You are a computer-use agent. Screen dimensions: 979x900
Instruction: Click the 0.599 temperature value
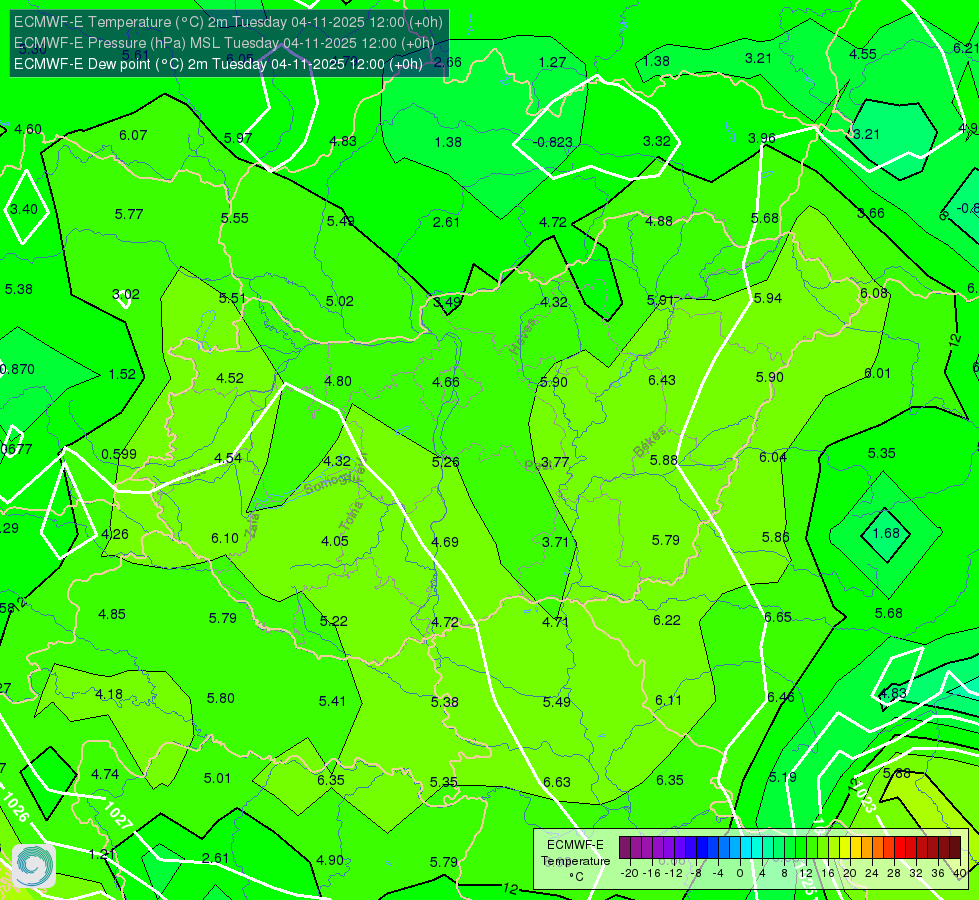point(119,454)
